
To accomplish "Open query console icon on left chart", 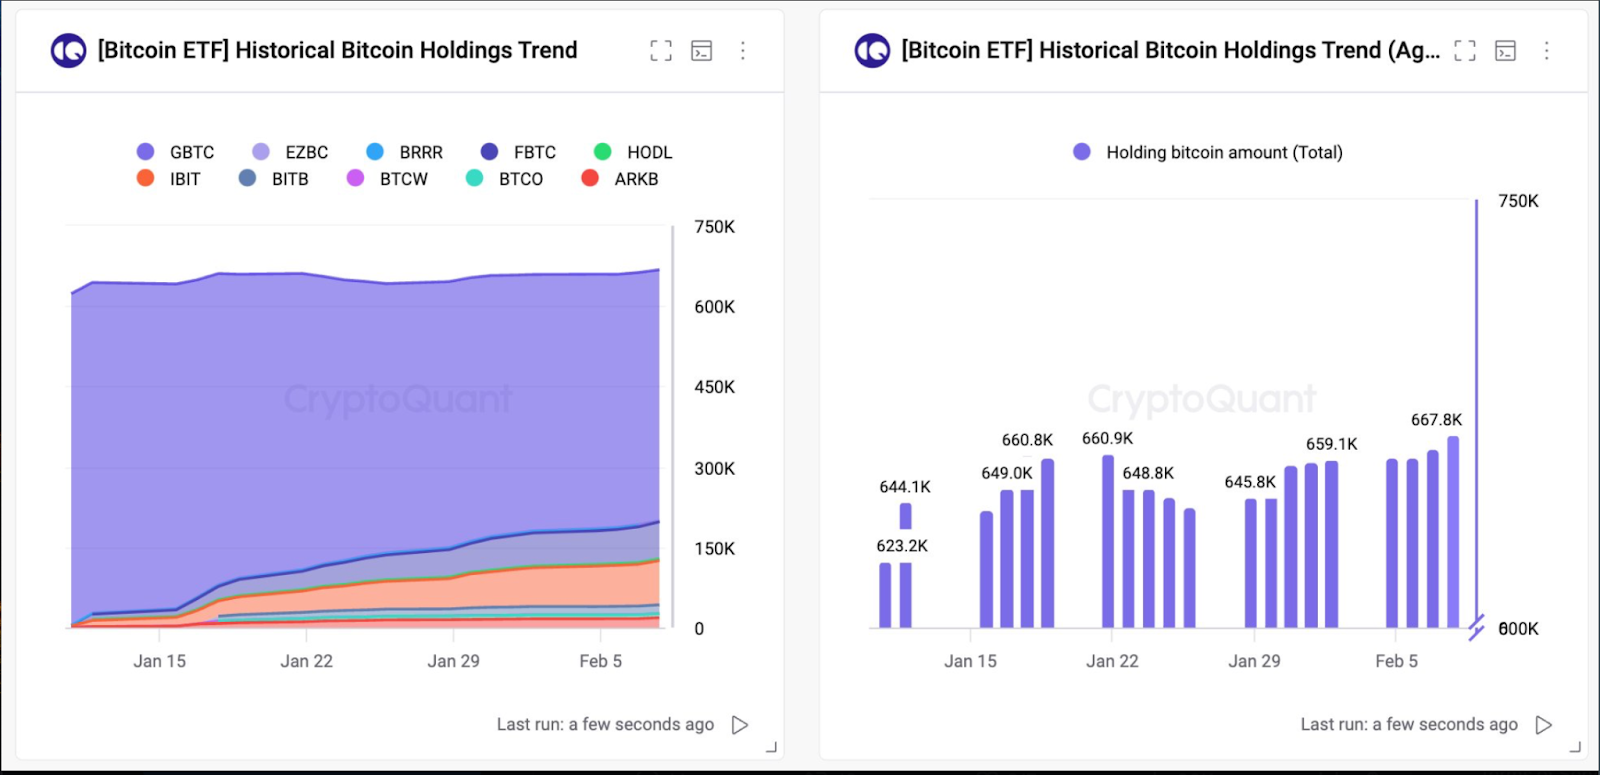I will coord(702,51).
